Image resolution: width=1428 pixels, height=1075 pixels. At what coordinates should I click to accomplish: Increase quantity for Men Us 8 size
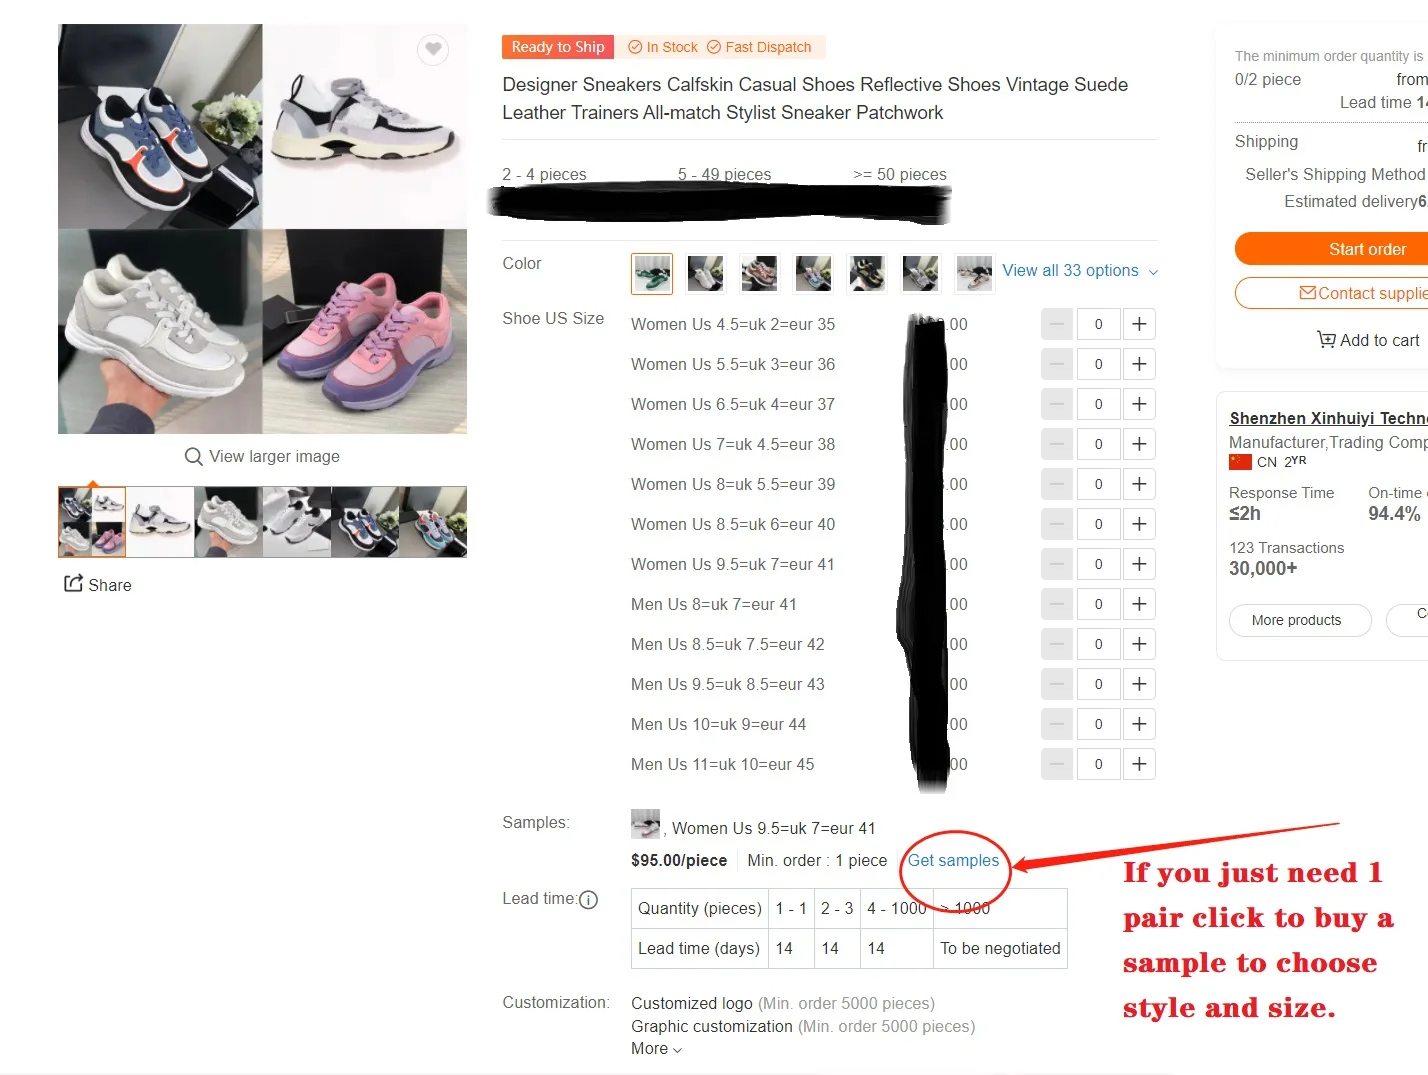click(1139, 604)
